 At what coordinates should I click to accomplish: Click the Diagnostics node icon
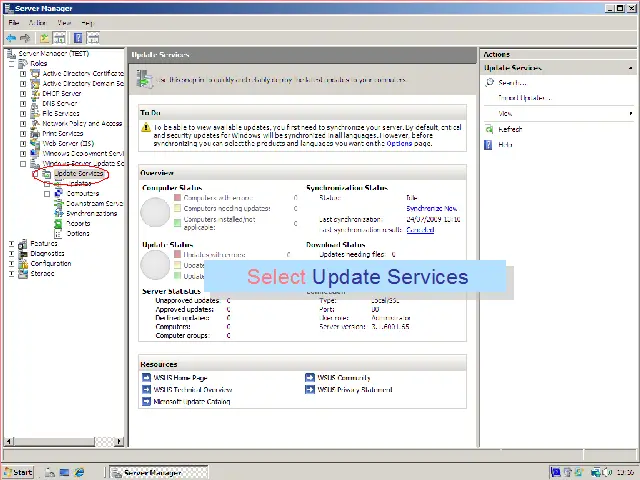coord(23,253)
